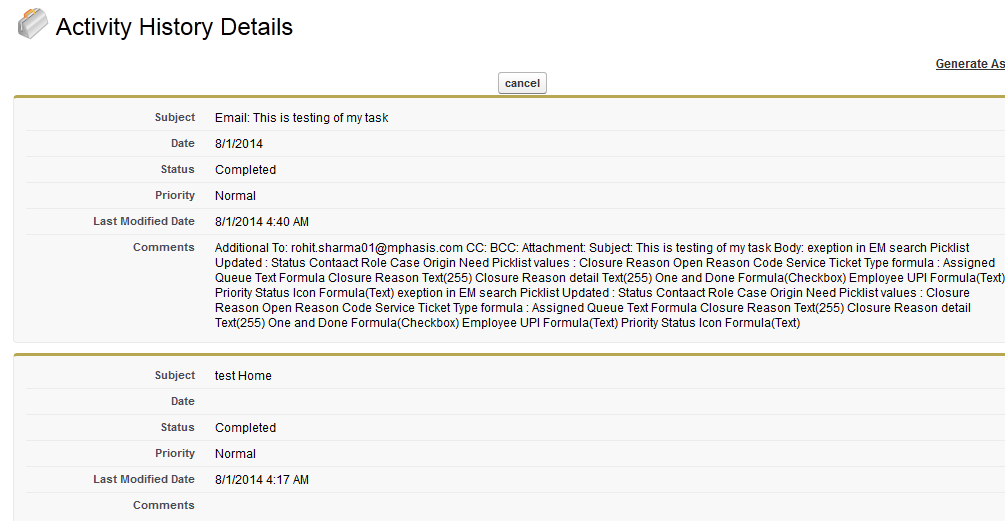The height and width of the screenshot is (521, 1005).
Task: Click the 'test Home' subject value
Action: tap(243, 376)
